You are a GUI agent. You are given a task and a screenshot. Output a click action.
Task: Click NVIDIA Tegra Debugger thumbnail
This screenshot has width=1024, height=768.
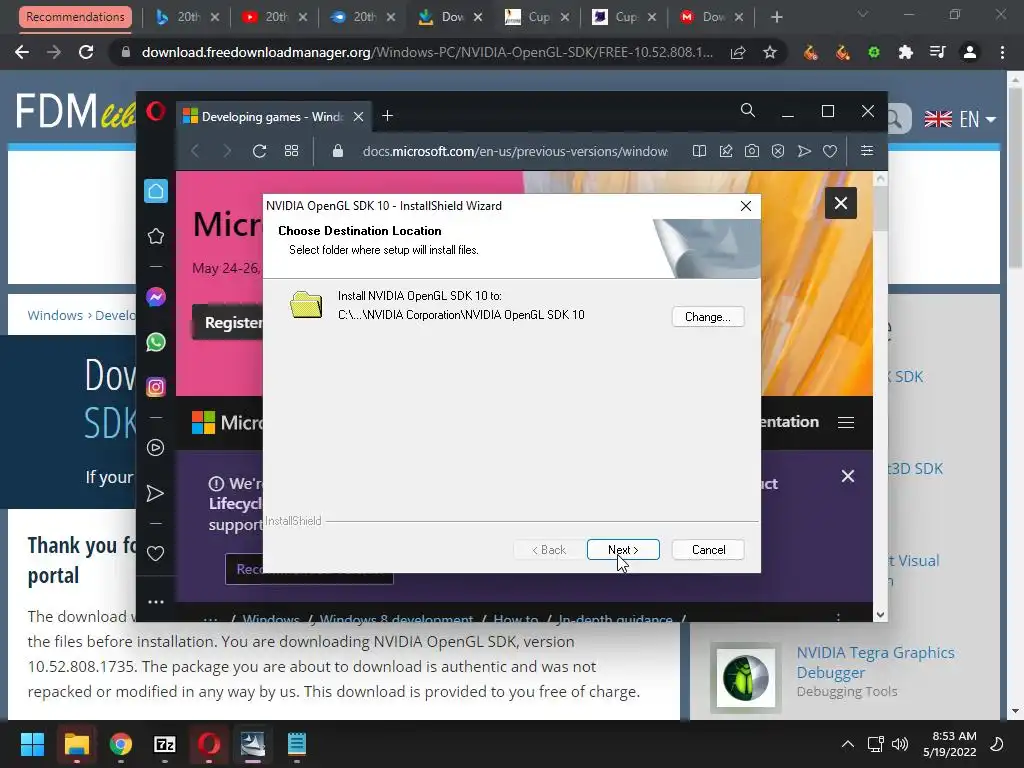746,678
